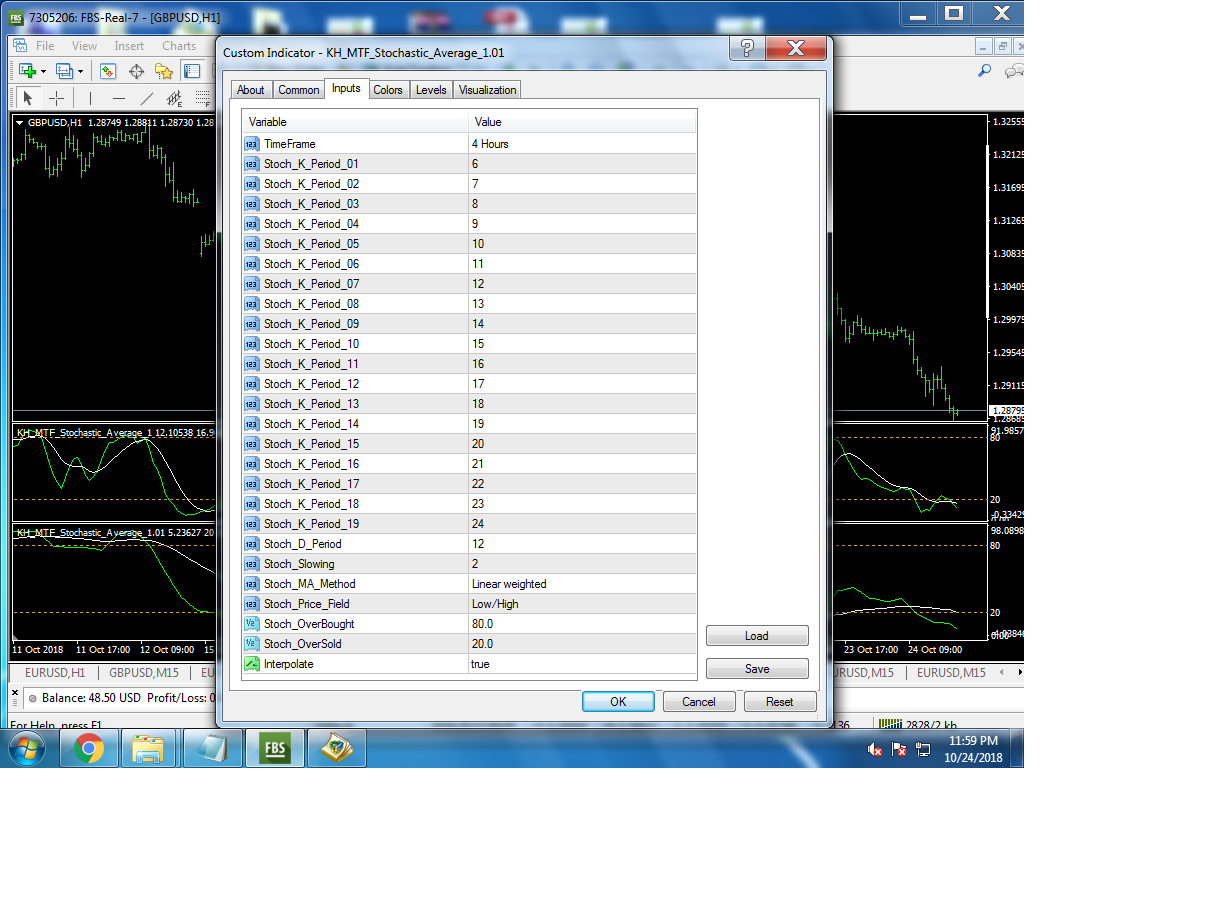Toggle the Market Watch toolbar icon
The width and height of the screenshot is (1228, 920).
pyautogui.click(x=108, y=71)
